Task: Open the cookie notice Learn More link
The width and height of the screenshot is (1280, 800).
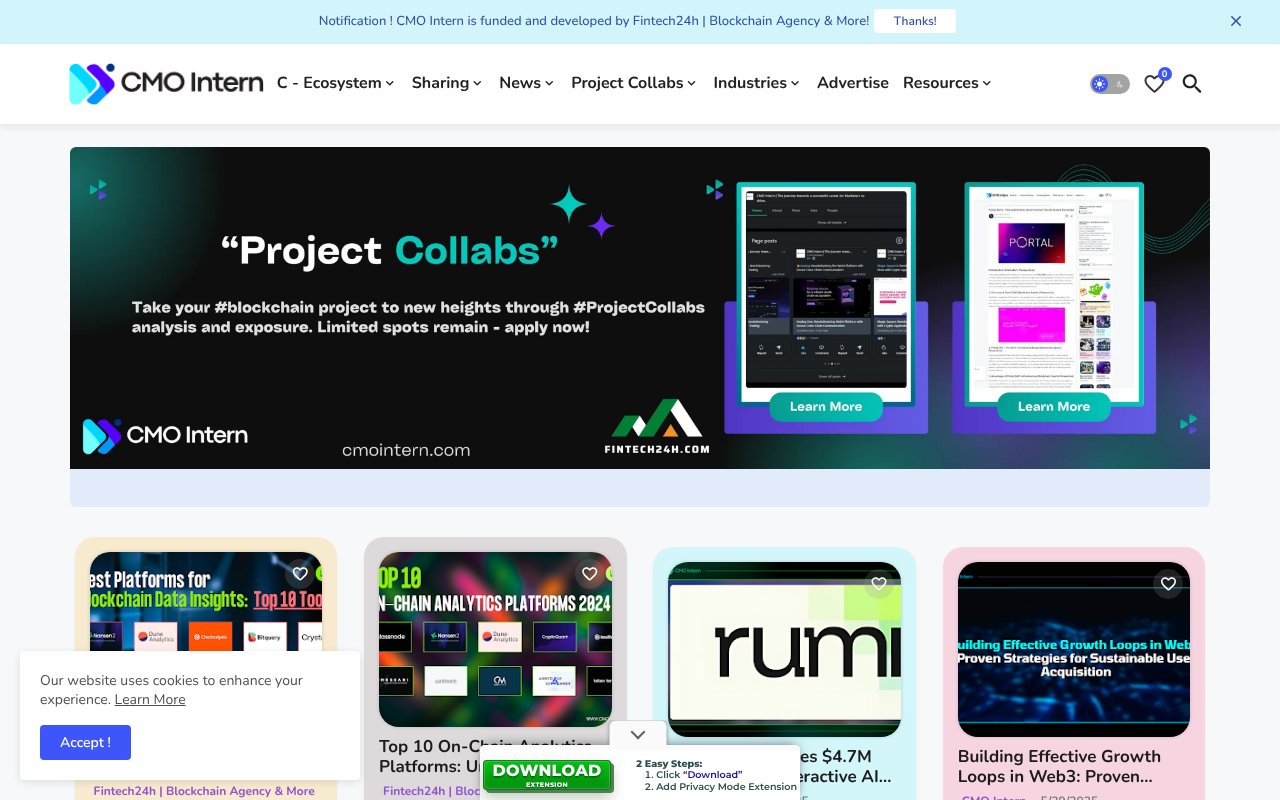Action: [x=149, y=699]
